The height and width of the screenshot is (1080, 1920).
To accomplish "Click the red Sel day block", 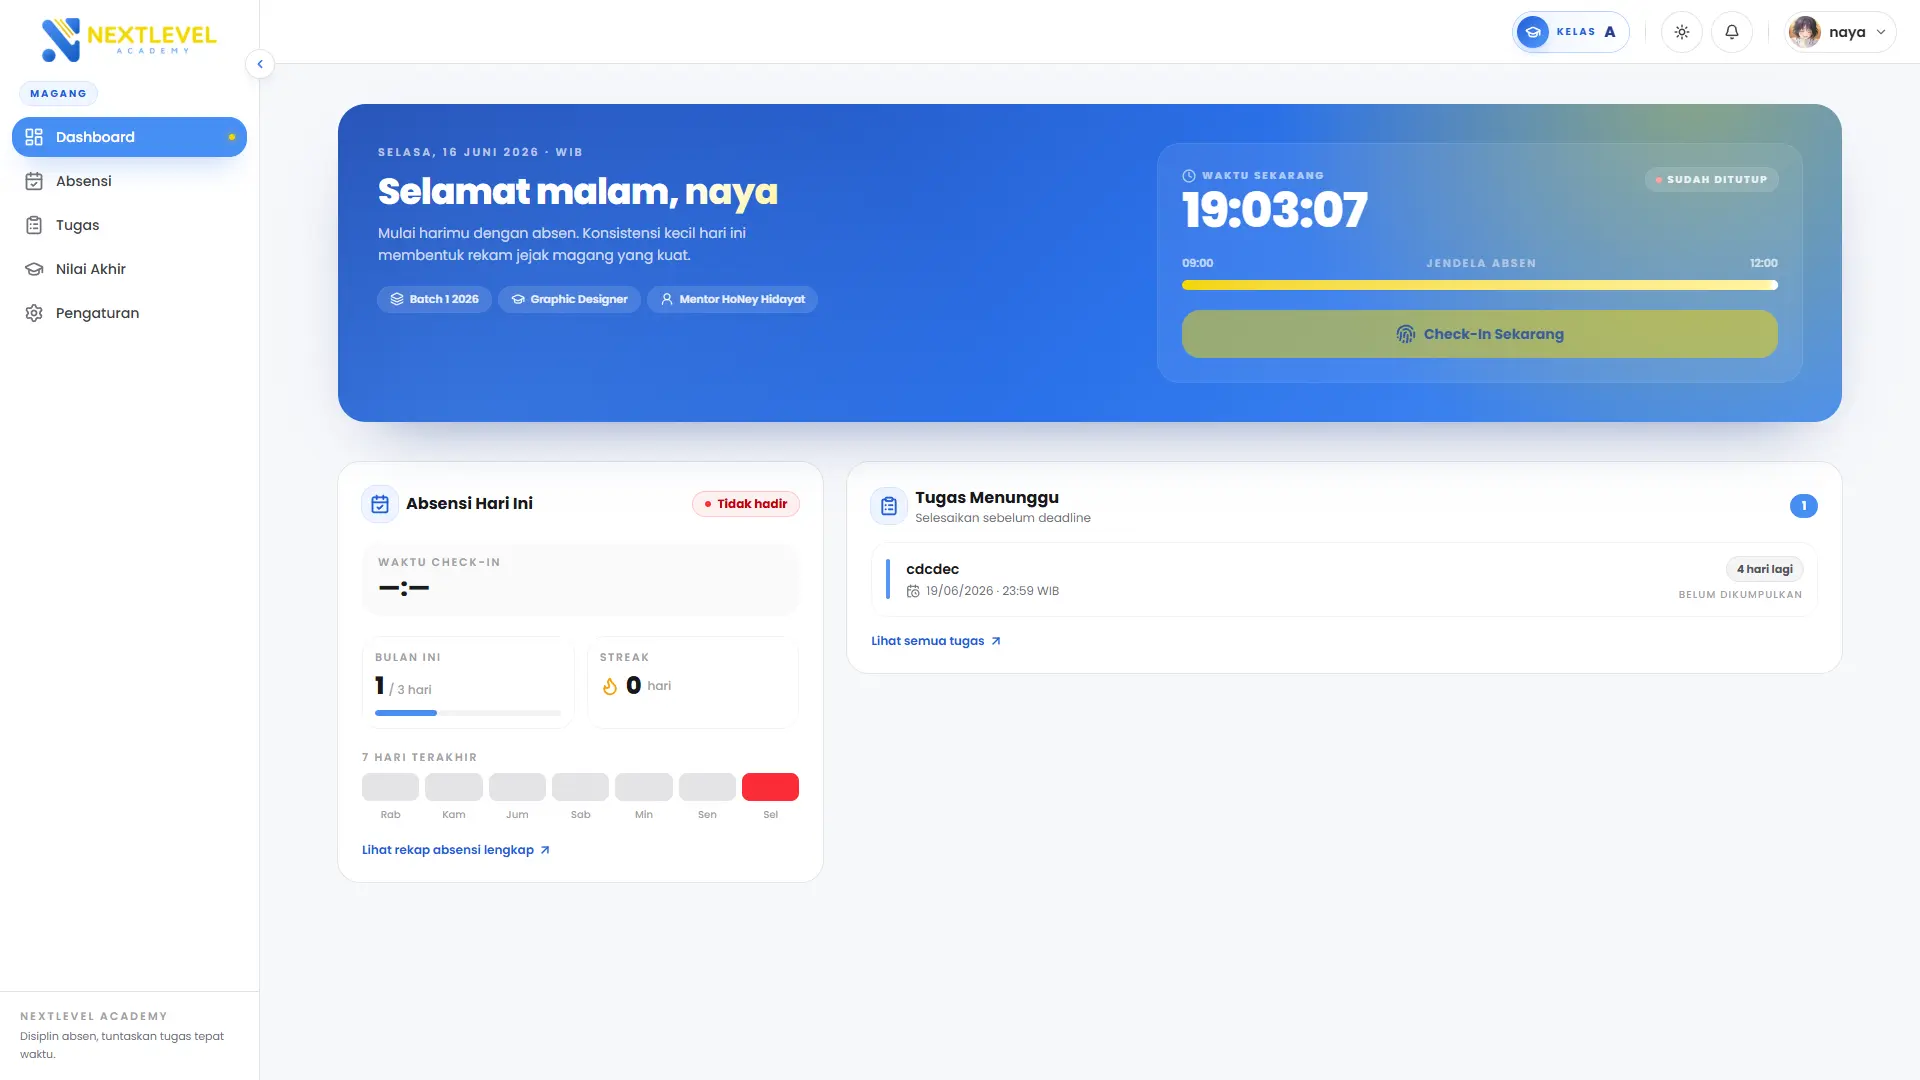I will (770, 787).
